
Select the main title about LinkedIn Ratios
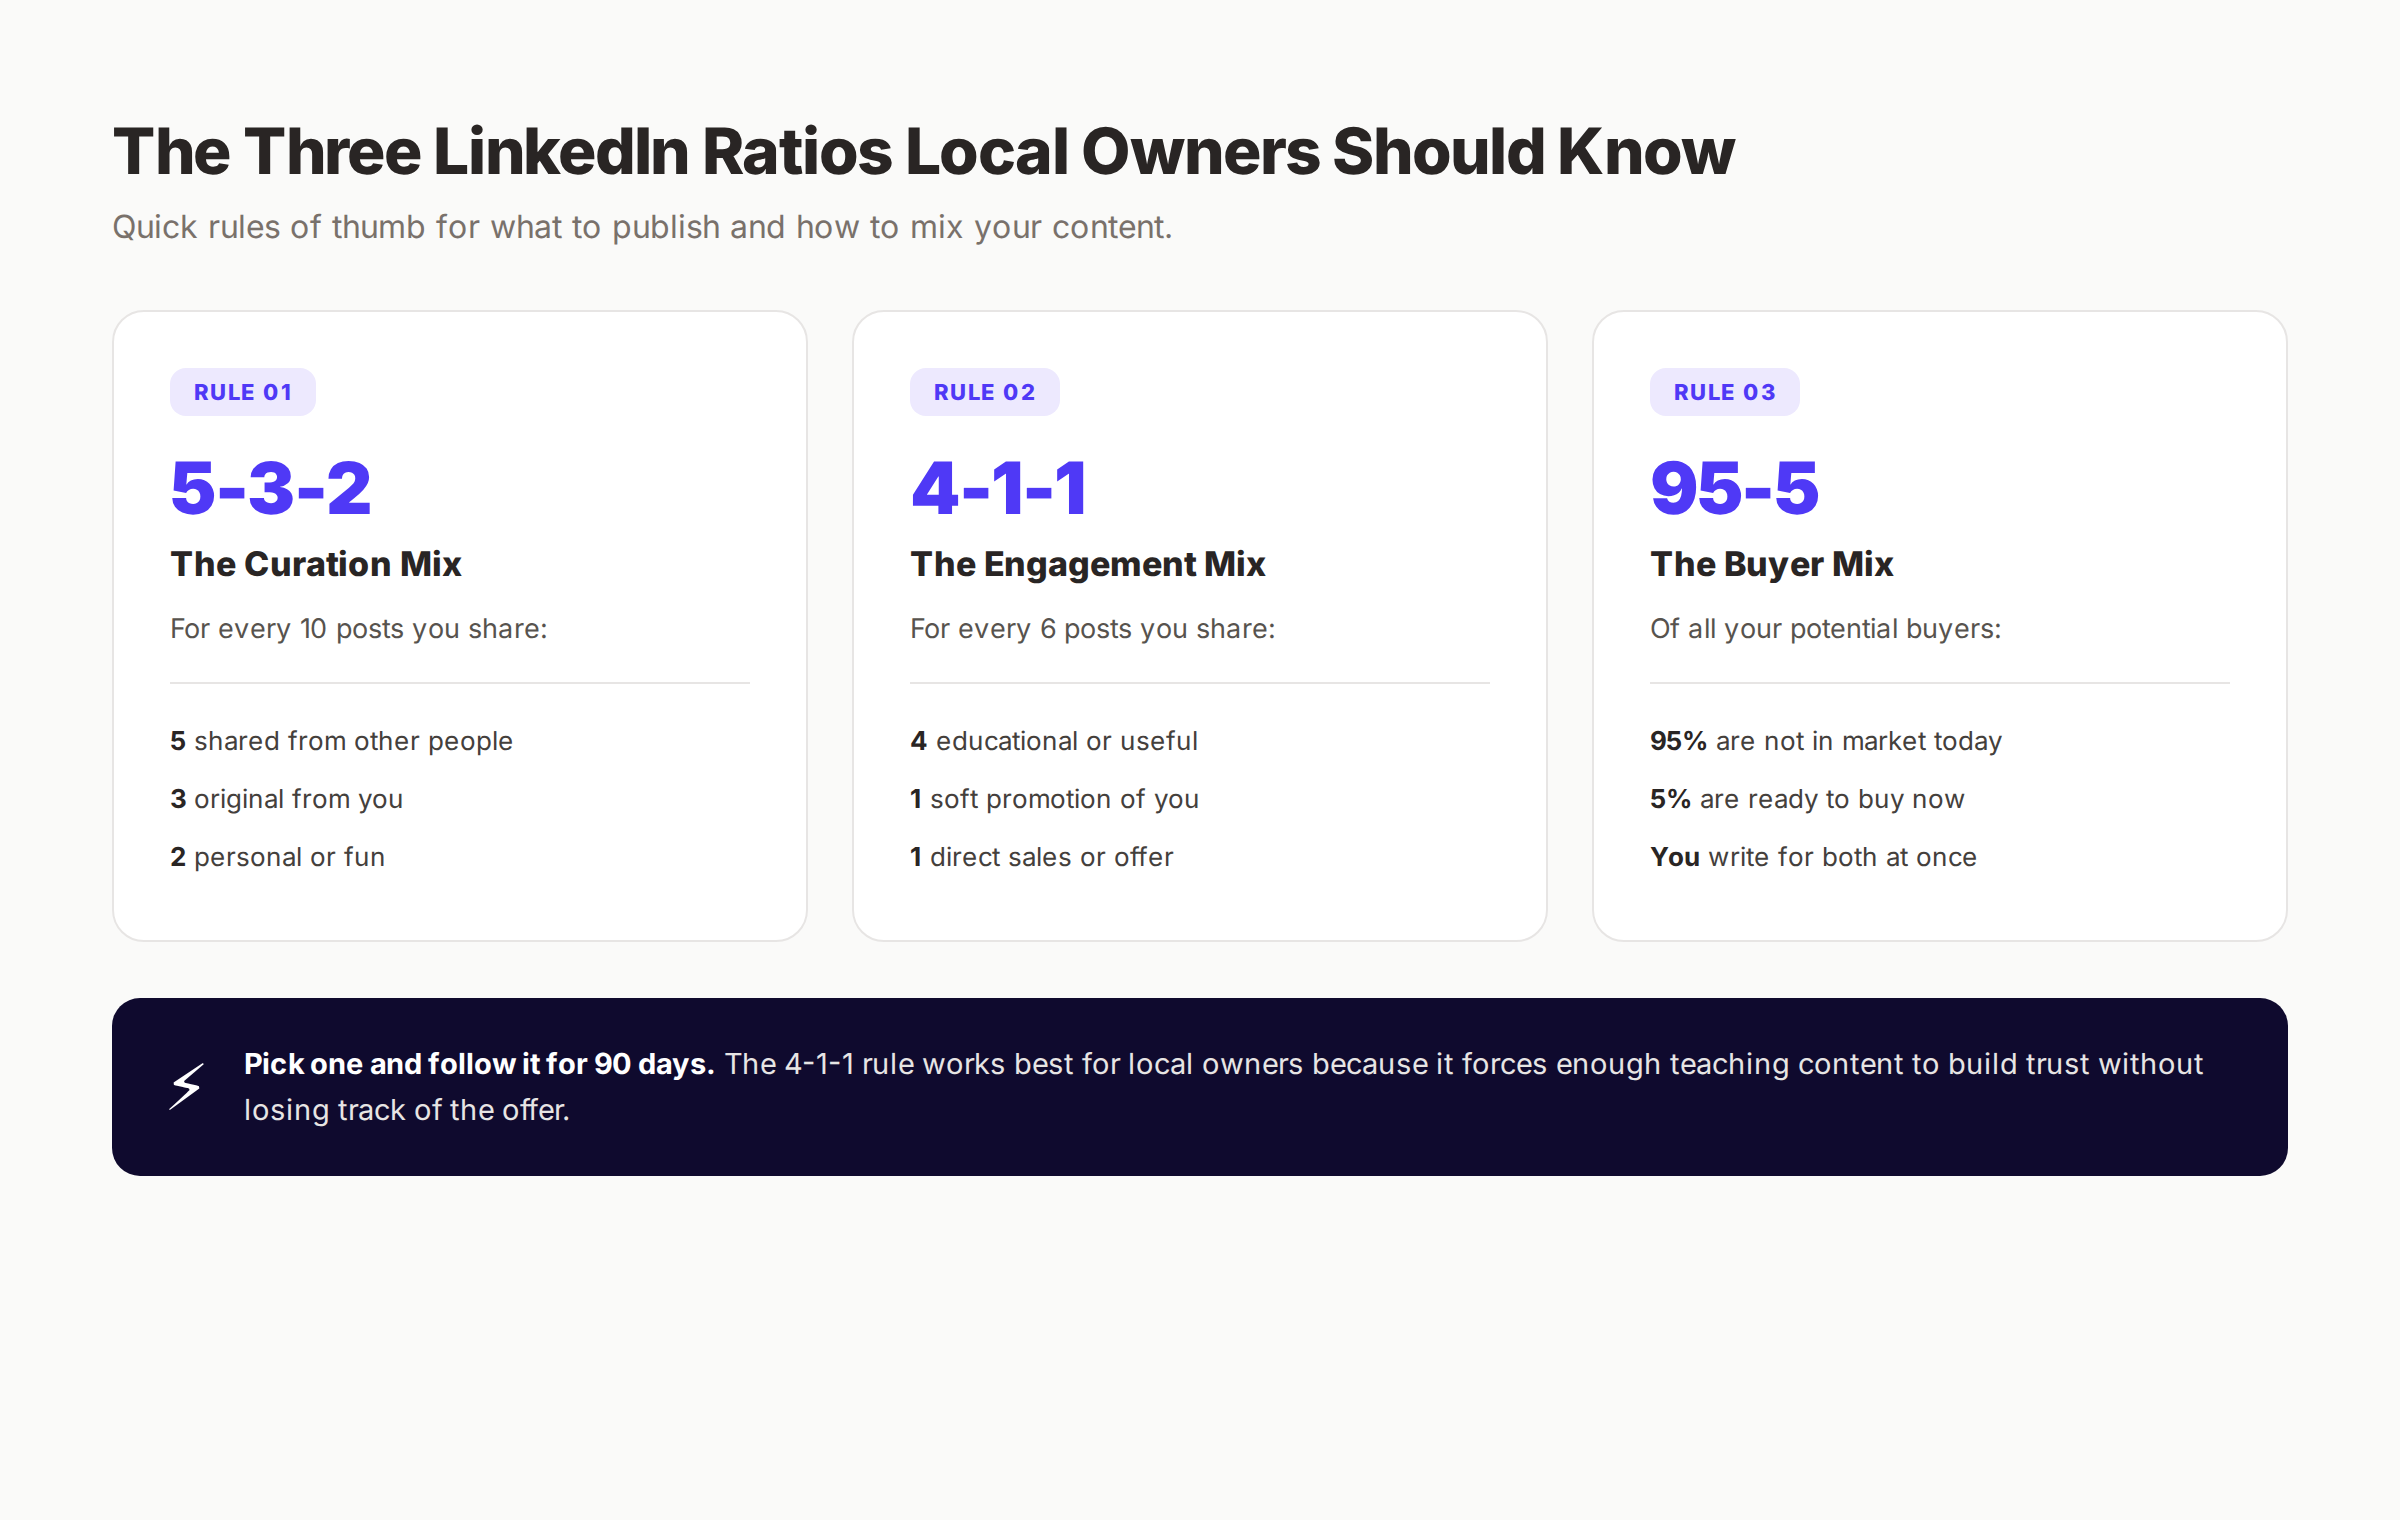click(923, 152)
